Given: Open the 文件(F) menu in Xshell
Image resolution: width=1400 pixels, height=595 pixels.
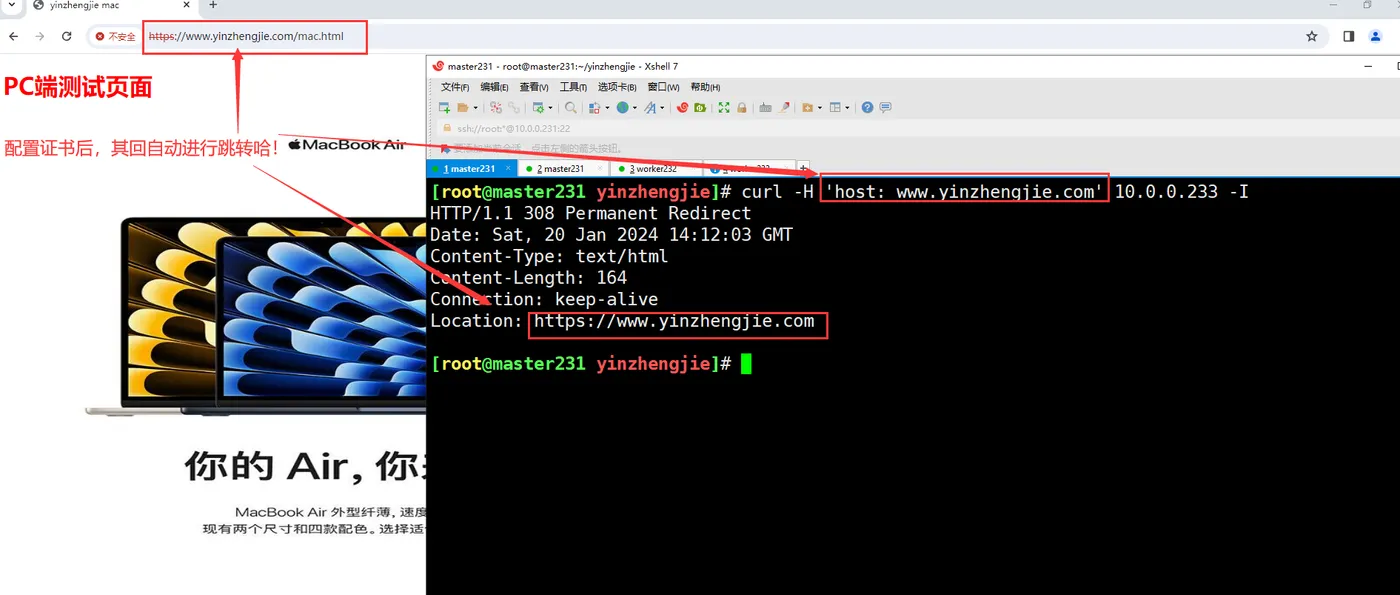Looking at the screenshot, I should (x=455, y=87).
